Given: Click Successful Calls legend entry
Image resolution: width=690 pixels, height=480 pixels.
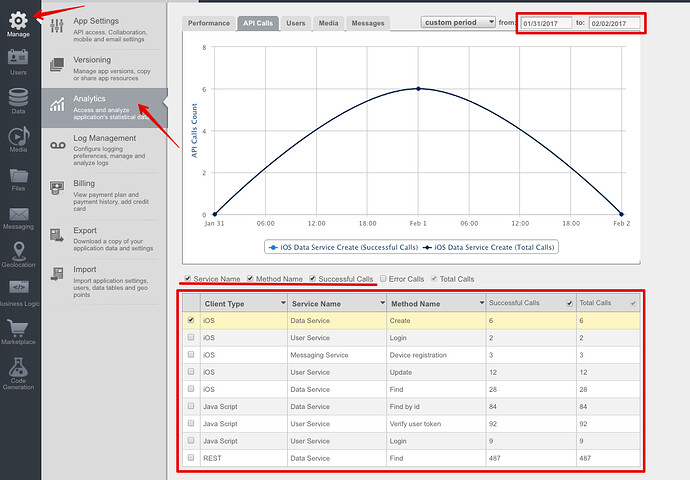Looking at the screenshot, I should point(343,247).
